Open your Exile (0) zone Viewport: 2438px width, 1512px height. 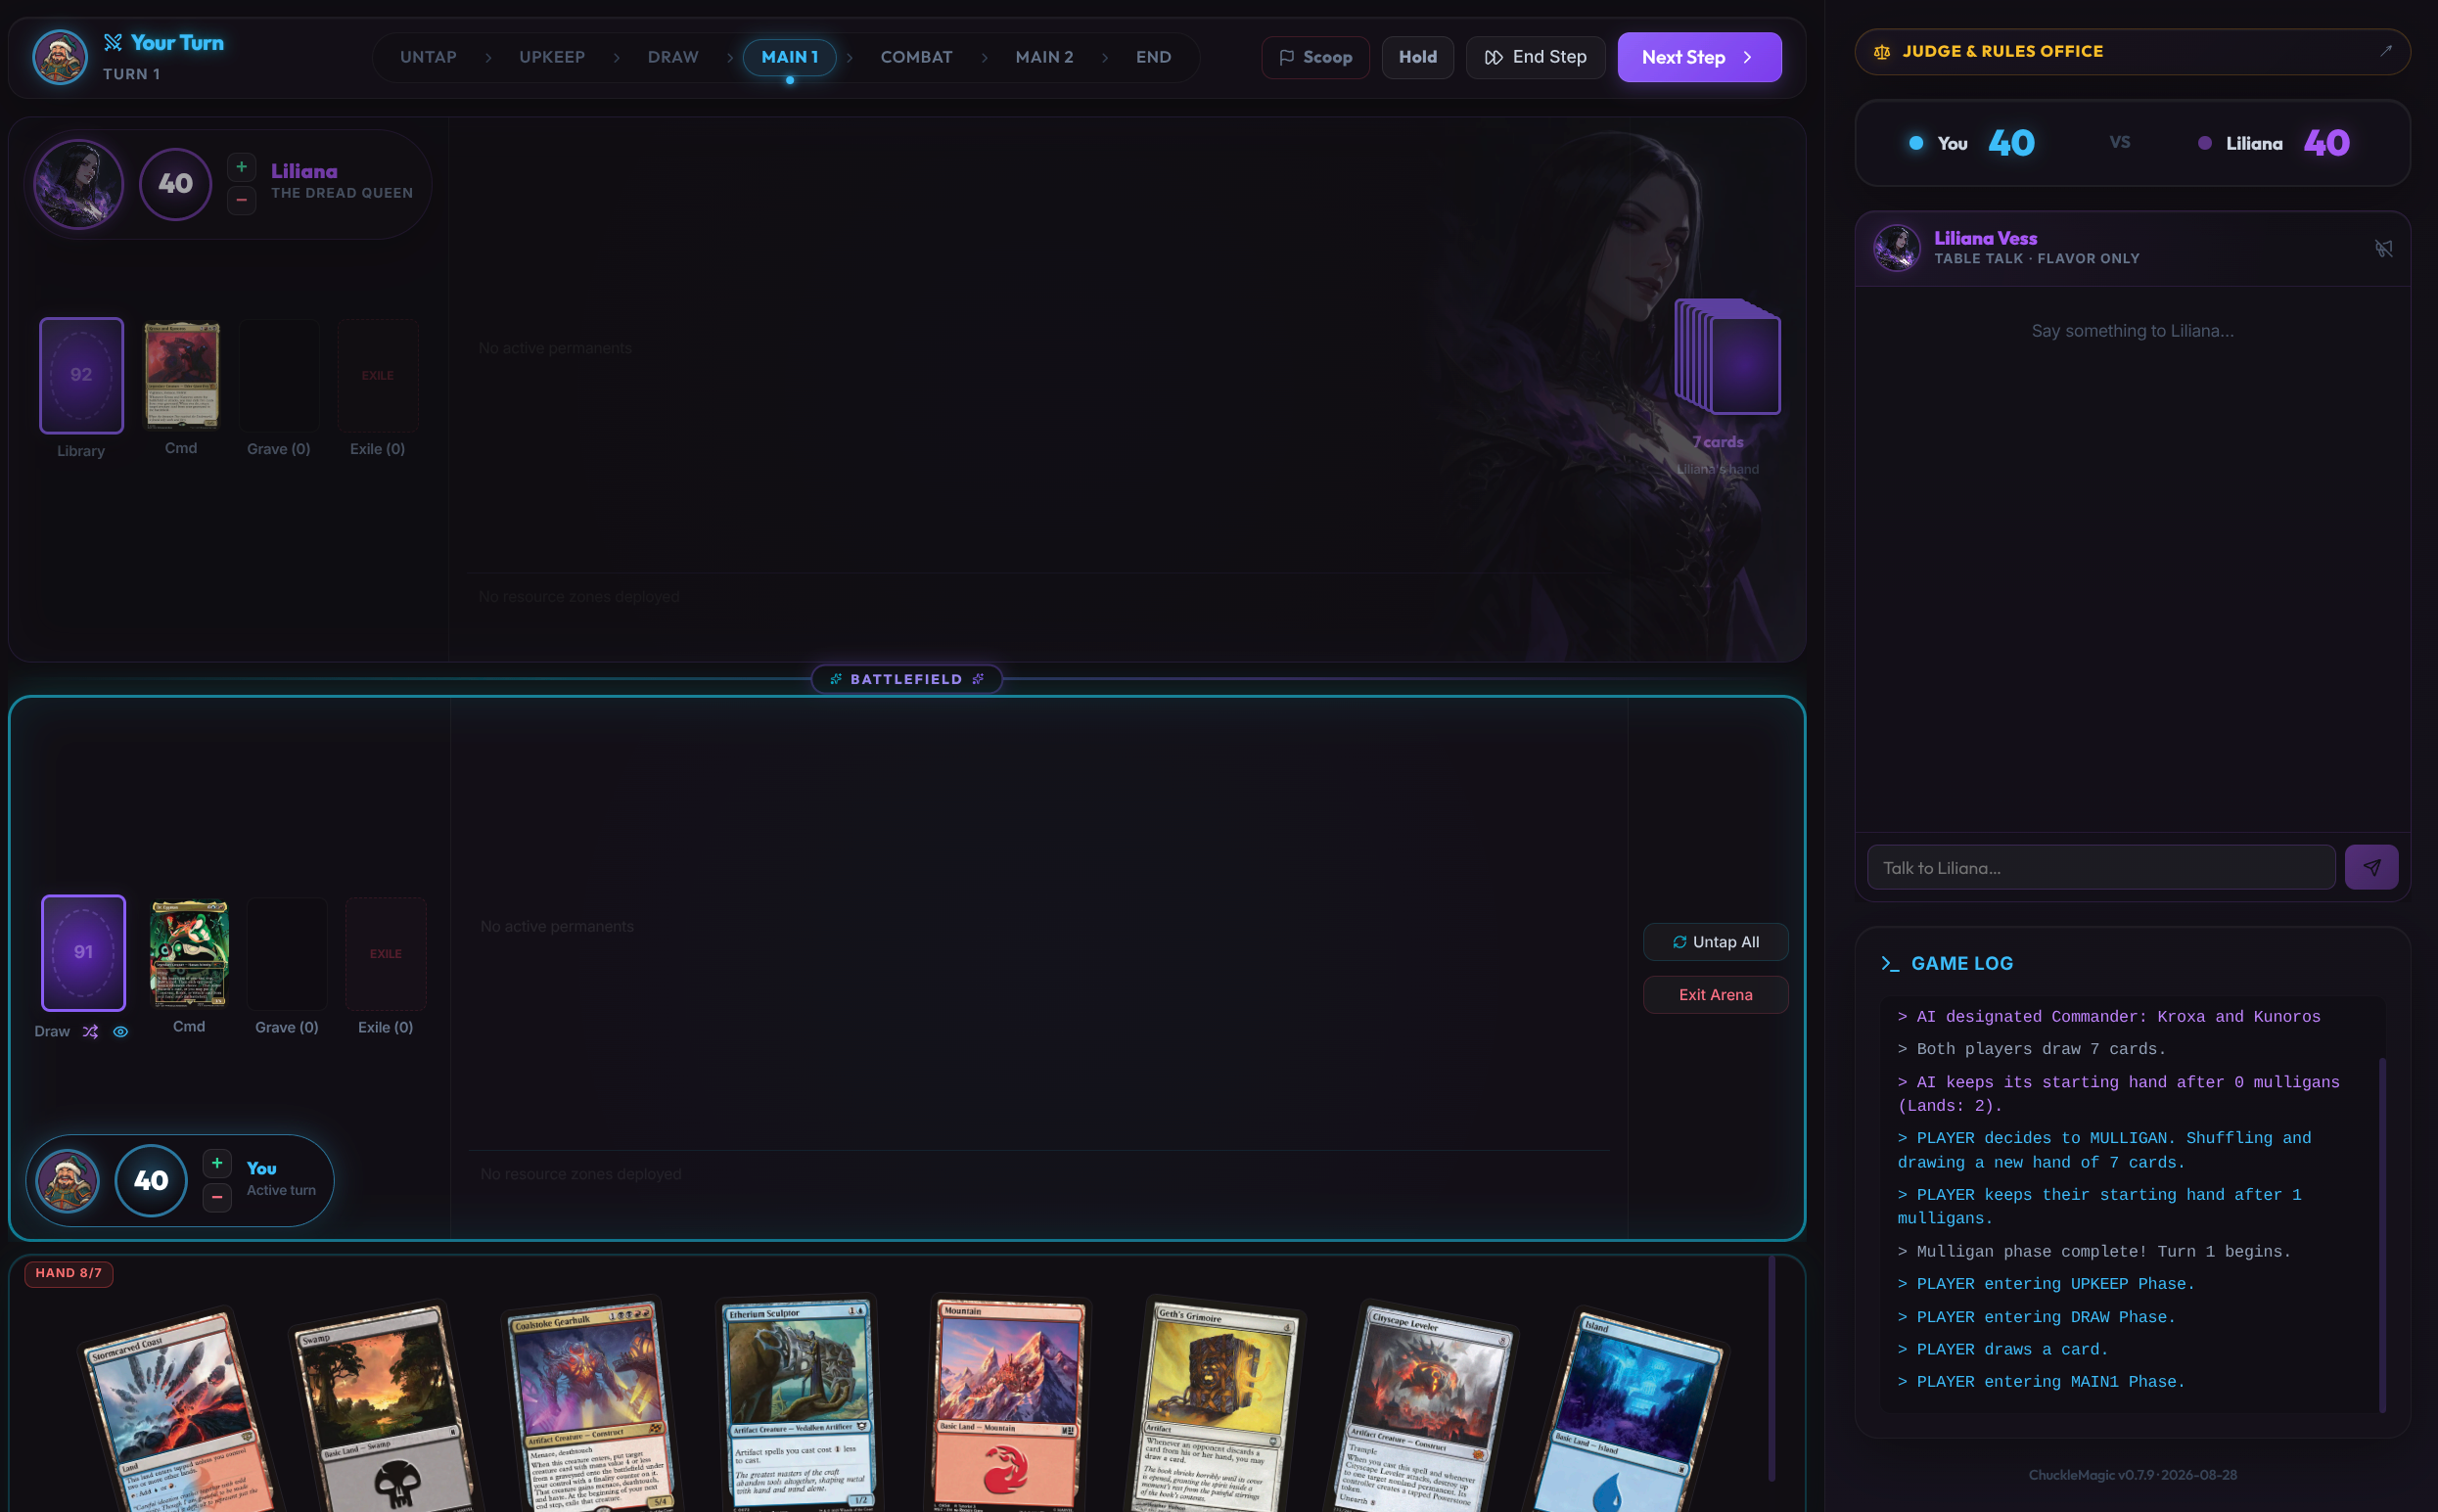[385, 953]
